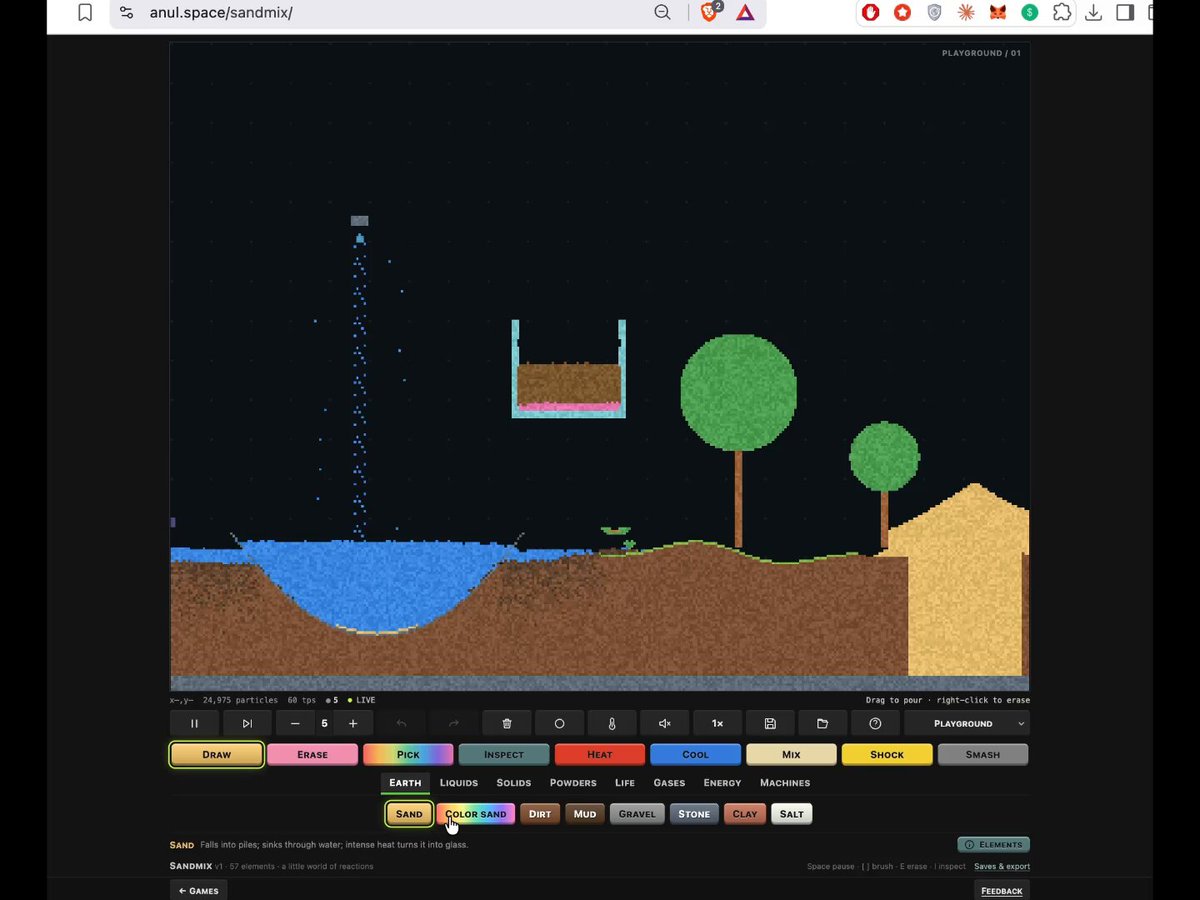
Task: Select the Inspect tool
Action: coord(504,754)
